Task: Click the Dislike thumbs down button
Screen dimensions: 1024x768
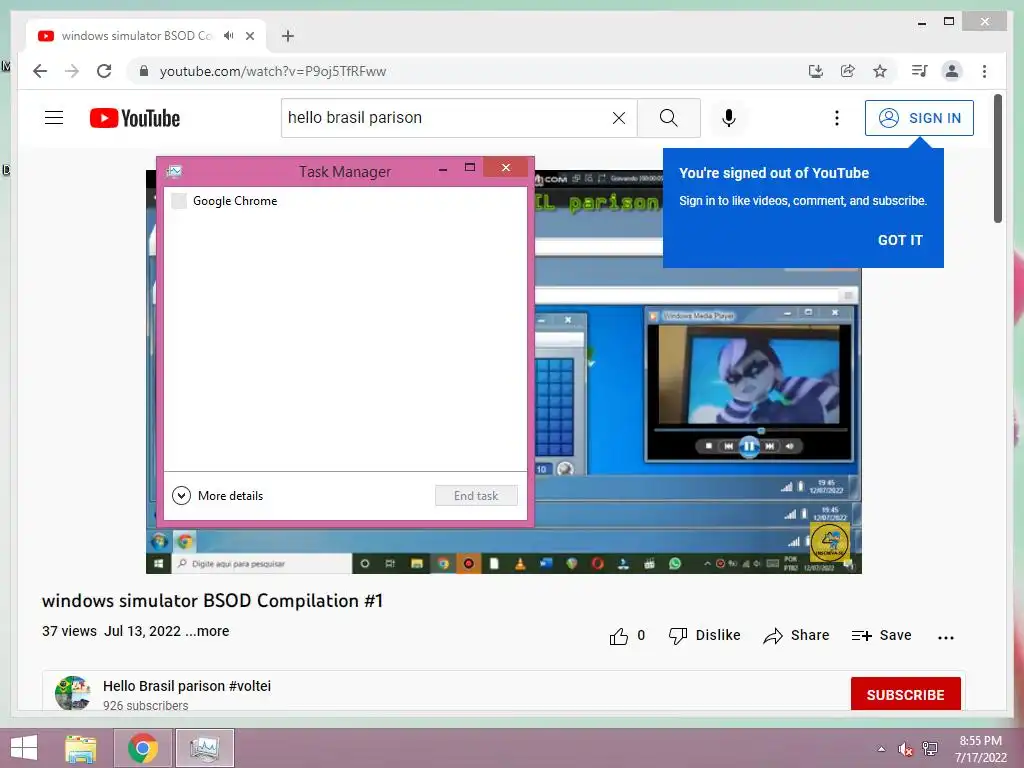Action: tap(705, 635)
